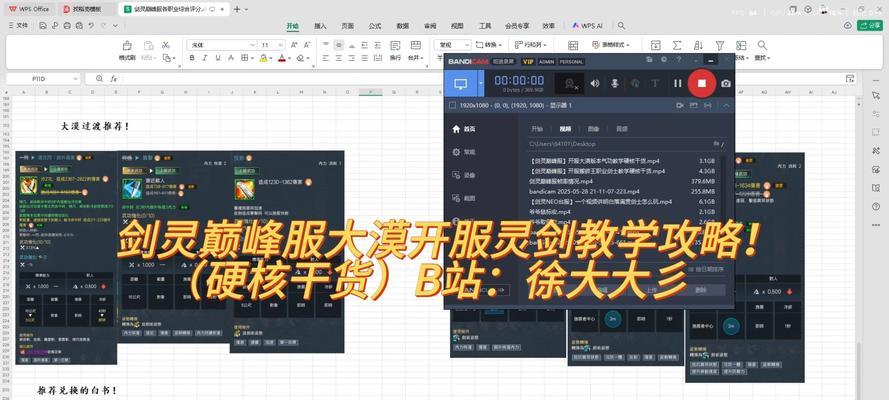Pause the Bandicam recording

pyautogui.click(x=678, y=83)
